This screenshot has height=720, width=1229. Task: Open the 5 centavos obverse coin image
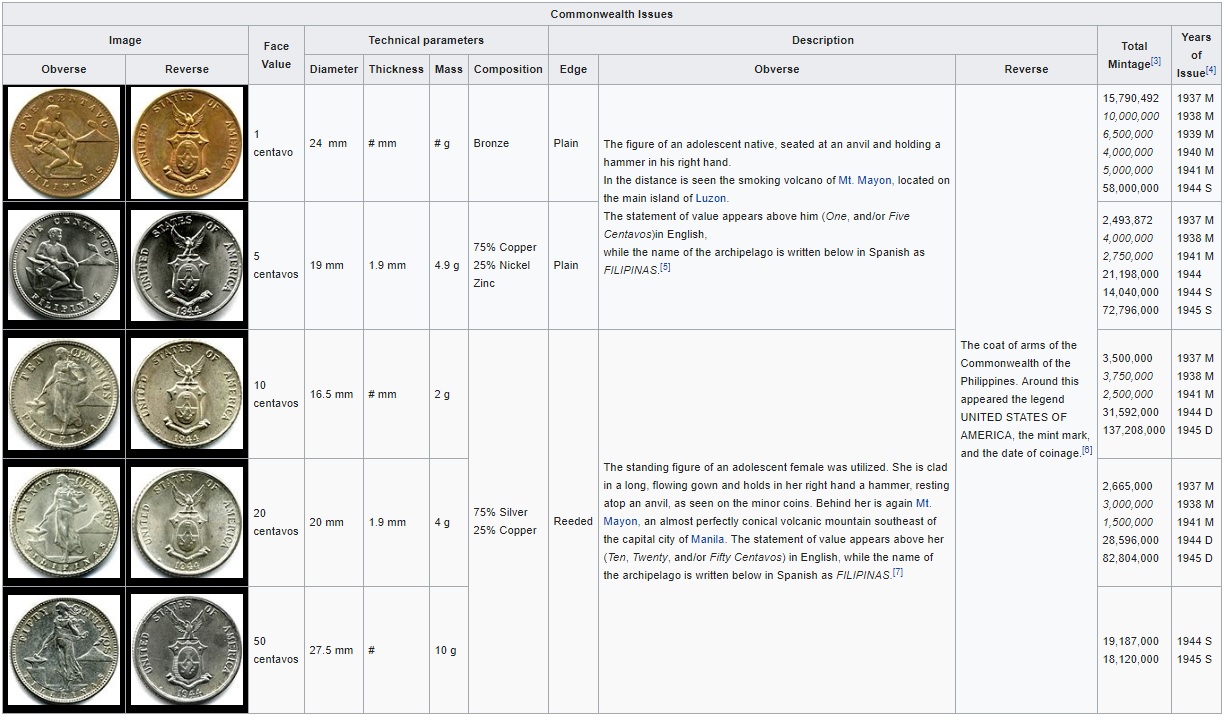click(64, 265)
